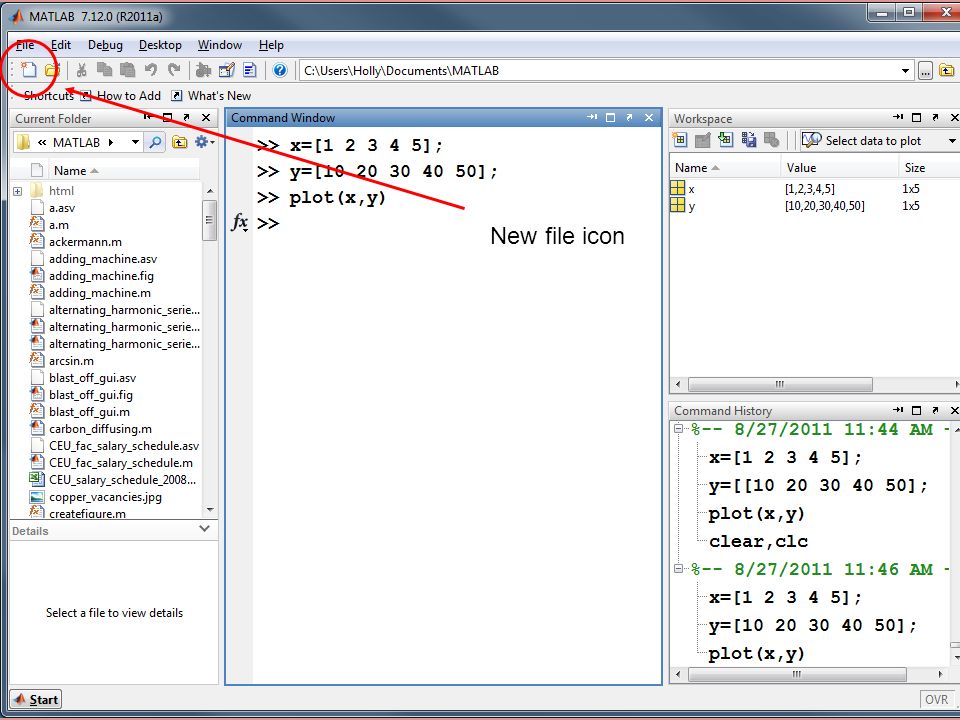Open the MATLAB address bar dropdown in Current Folder

click(x=135, y=143)
